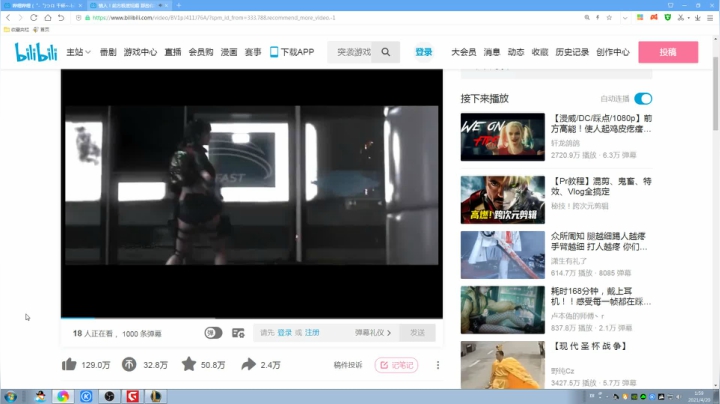Bookmark page with star icon
720x404 pixels.
(609, 17)
